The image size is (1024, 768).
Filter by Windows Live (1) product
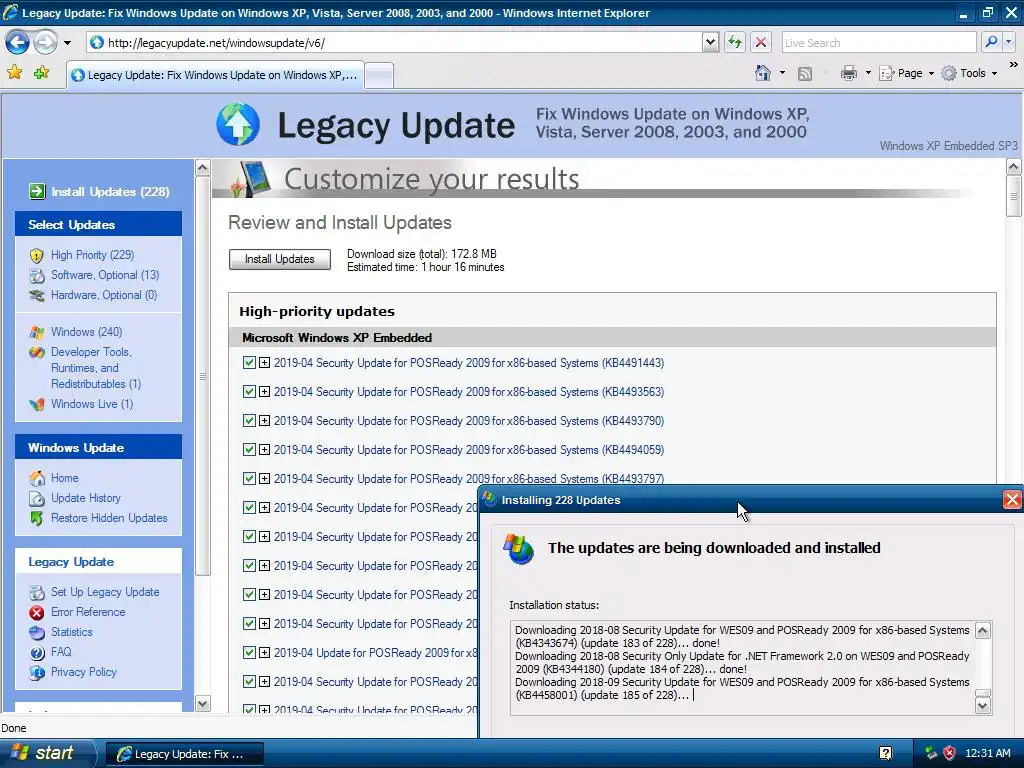pyautogui.click(x=91, y=404)
